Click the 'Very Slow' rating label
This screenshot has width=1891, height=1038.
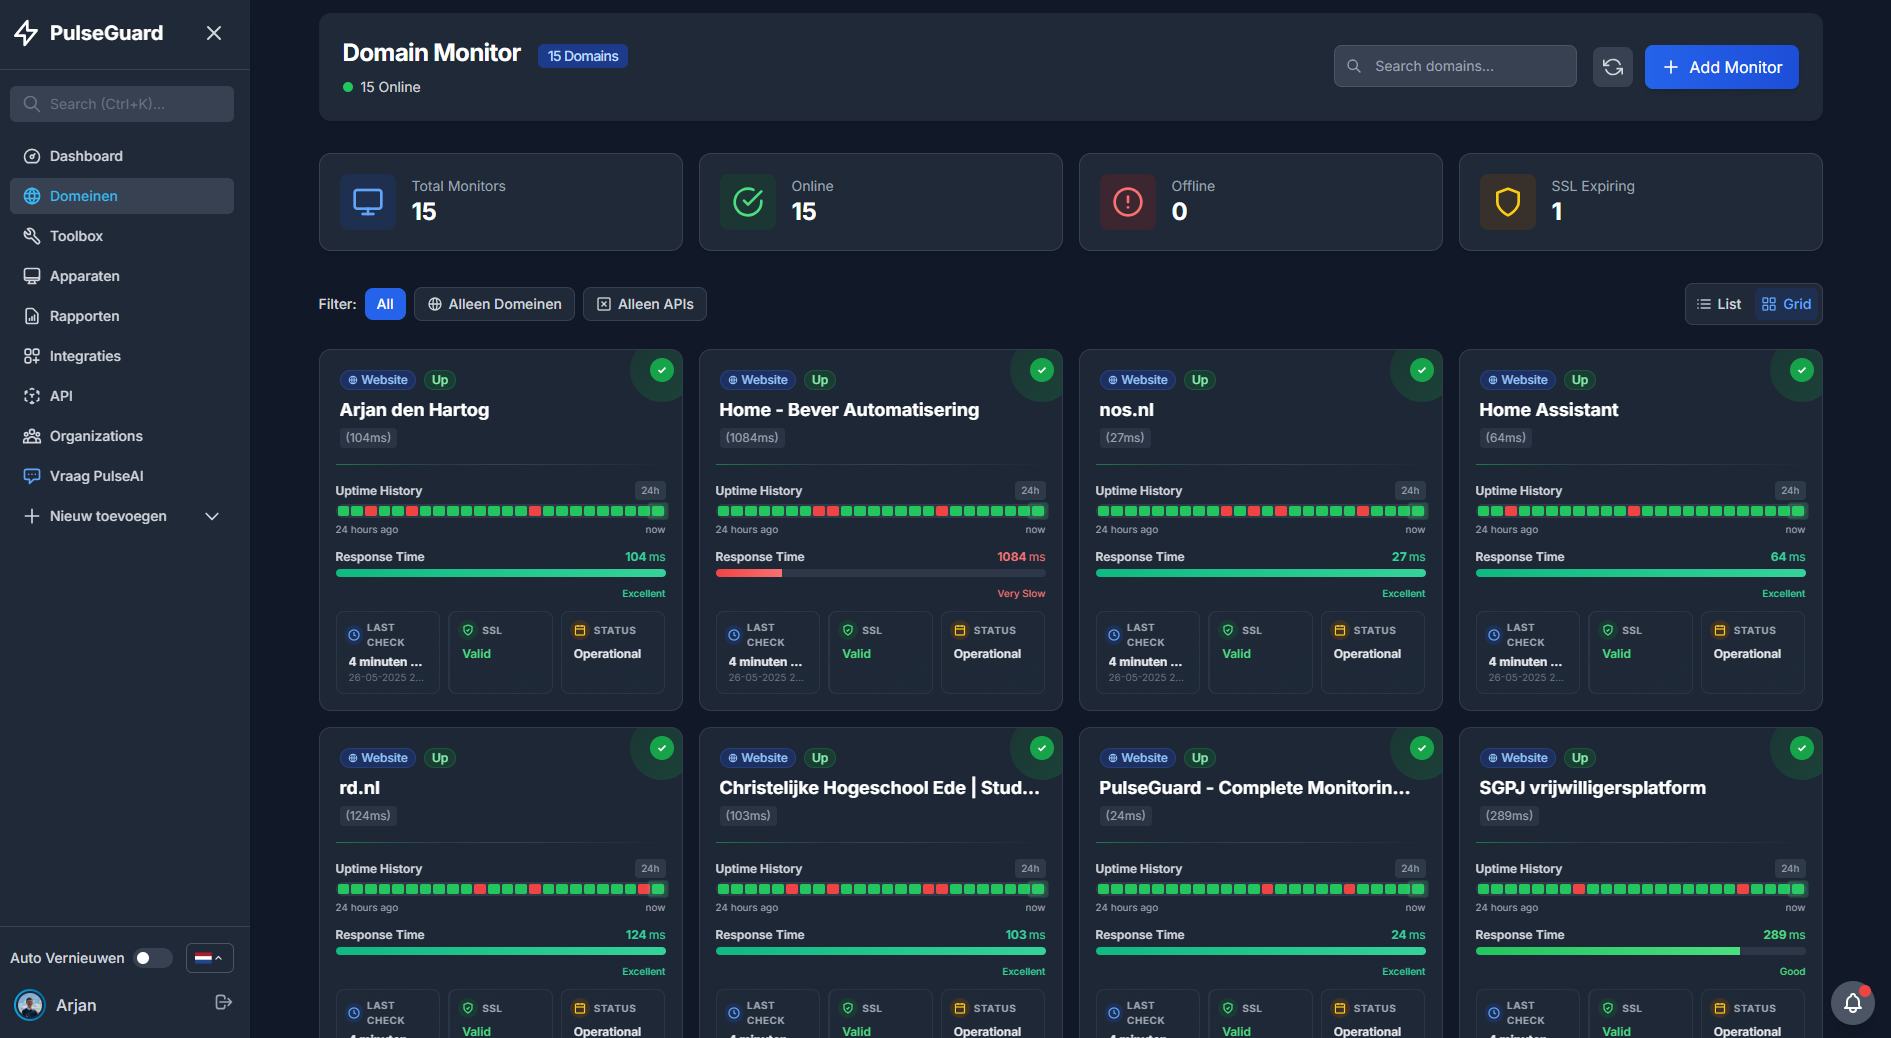point(1021,594)
